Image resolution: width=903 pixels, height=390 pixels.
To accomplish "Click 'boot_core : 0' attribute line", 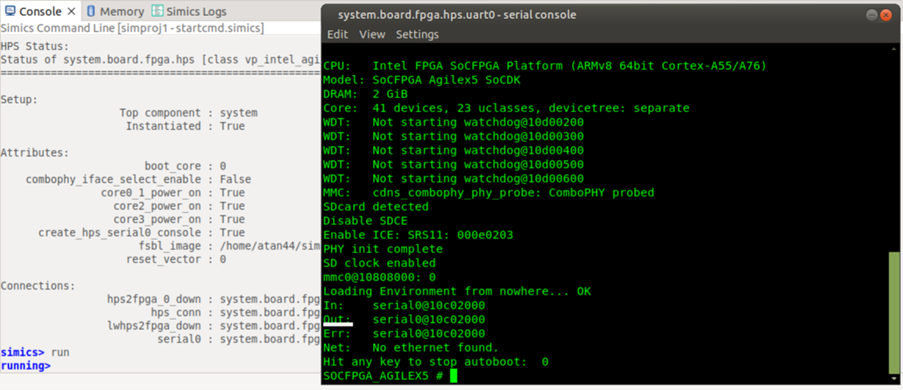I will click(185, 166).
